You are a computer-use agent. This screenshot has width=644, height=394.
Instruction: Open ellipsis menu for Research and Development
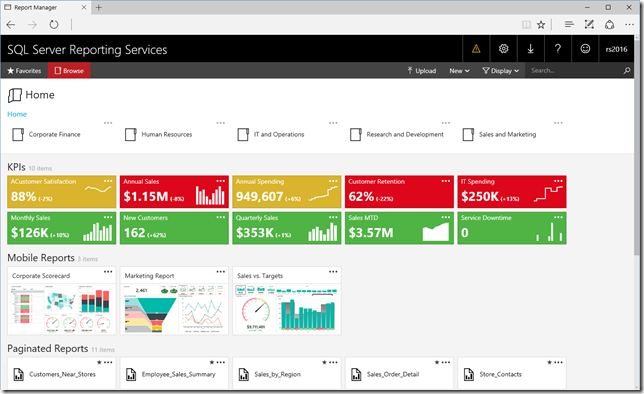pyautogui.click(x=446, y=123)
